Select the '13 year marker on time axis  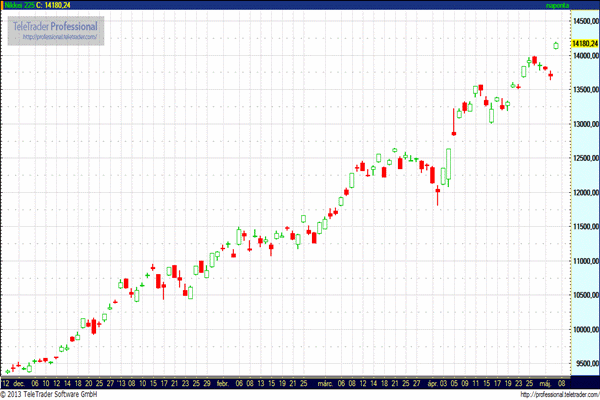pyautogui.click(x=121, y=383)
